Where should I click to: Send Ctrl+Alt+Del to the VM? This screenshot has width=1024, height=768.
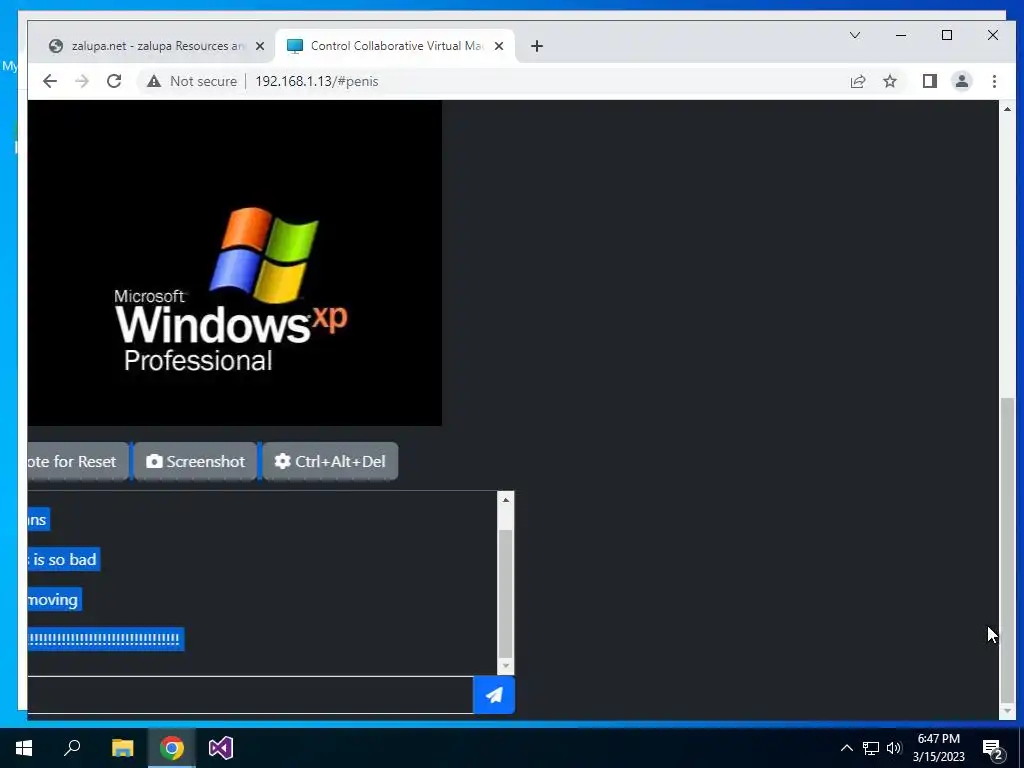coord(330,461)
